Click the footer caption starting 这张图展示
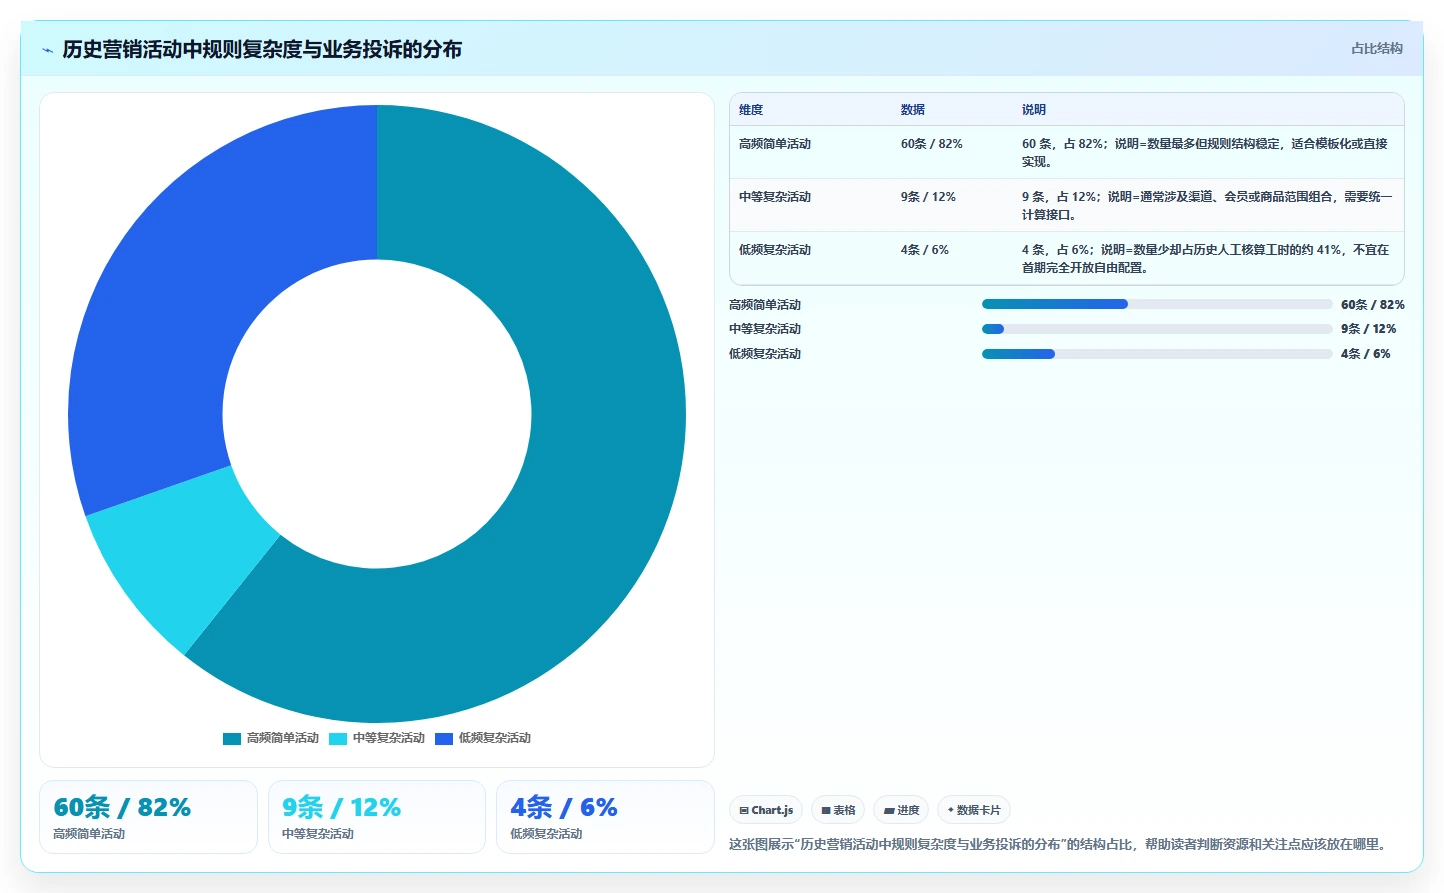The height and width of the screenshot is (893, 1444). click(1060, 844)
